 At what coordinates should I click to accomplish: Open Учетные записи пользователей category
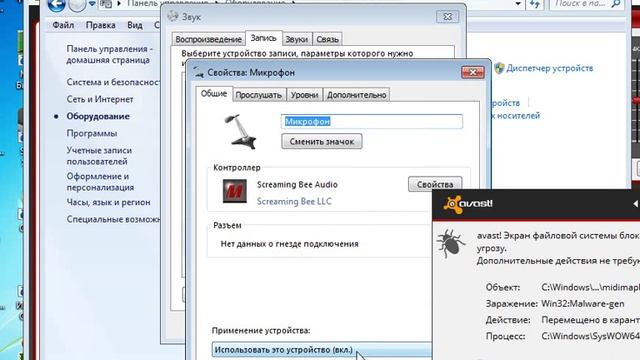(x=99, y=156)
